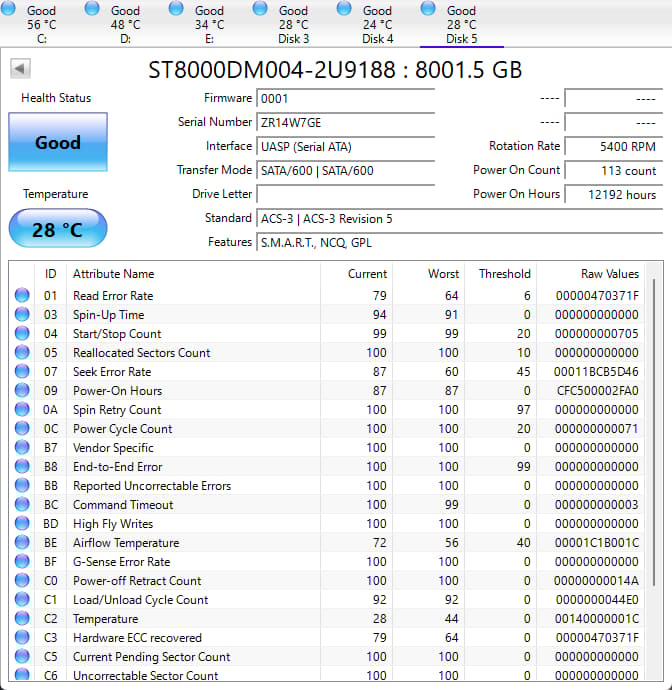
Task: Switch to the D: drive tab
Action: [125, 24]
